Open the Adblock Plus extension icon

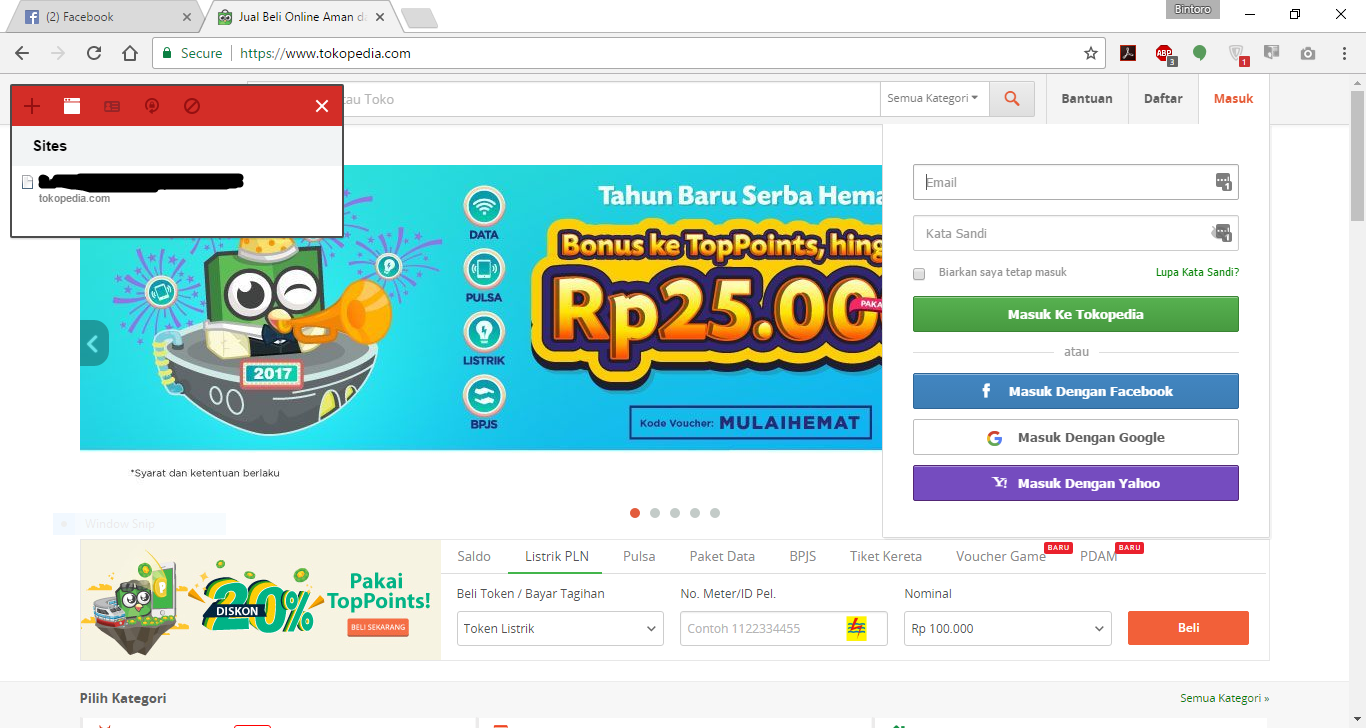click(x=1165, y=54)
